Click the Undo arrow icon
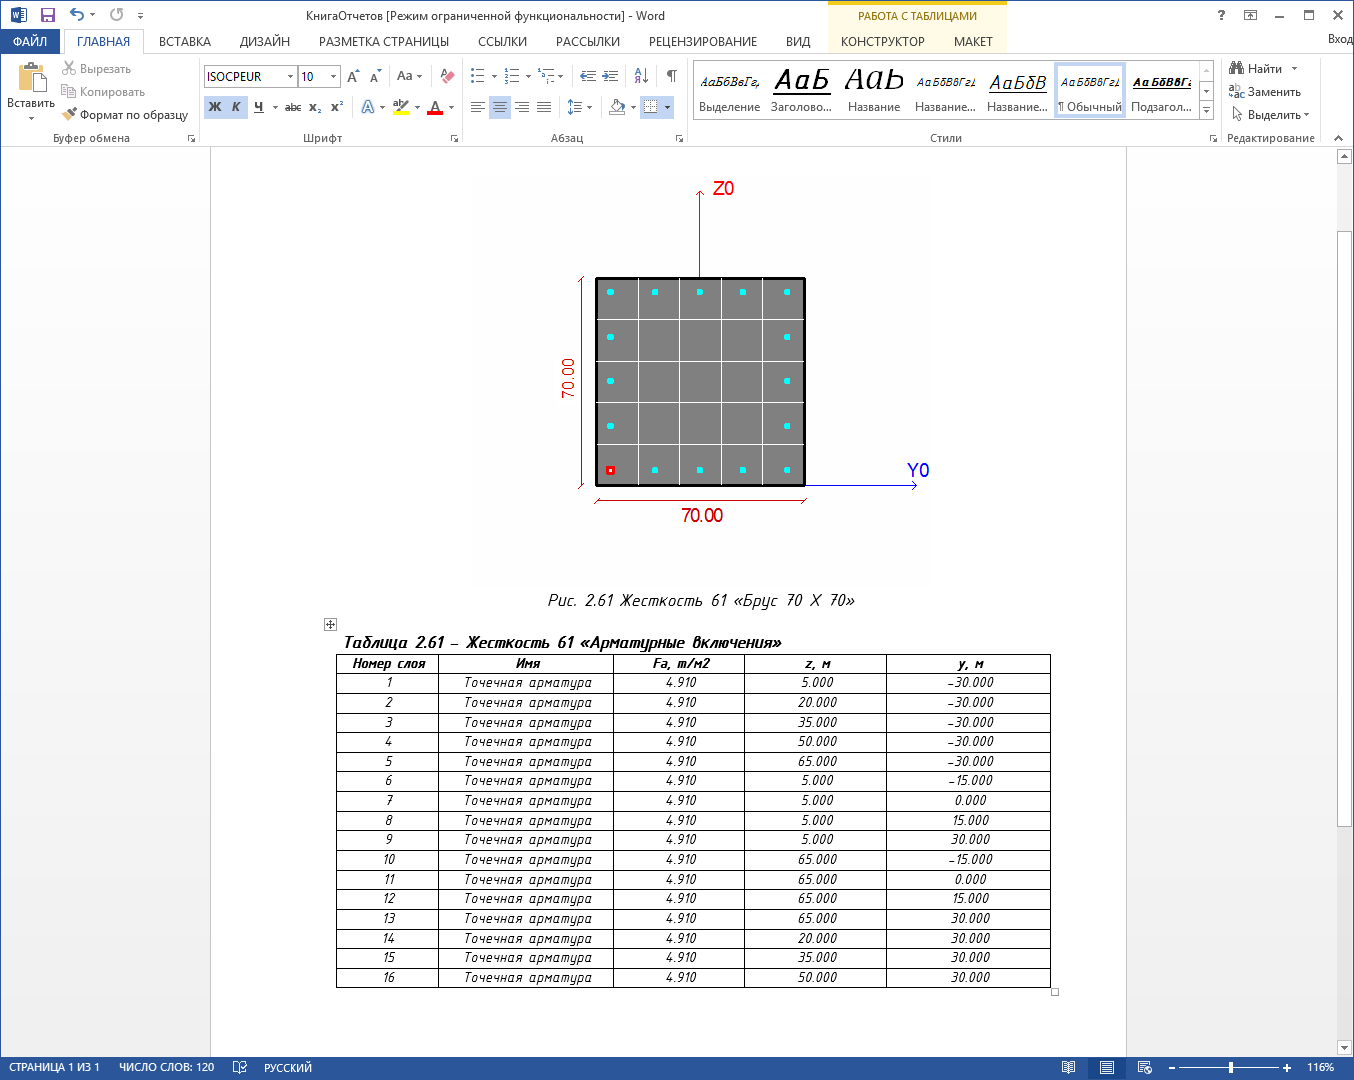The width and height of the screenshot is (1354, 1080). tap(76, 15)
